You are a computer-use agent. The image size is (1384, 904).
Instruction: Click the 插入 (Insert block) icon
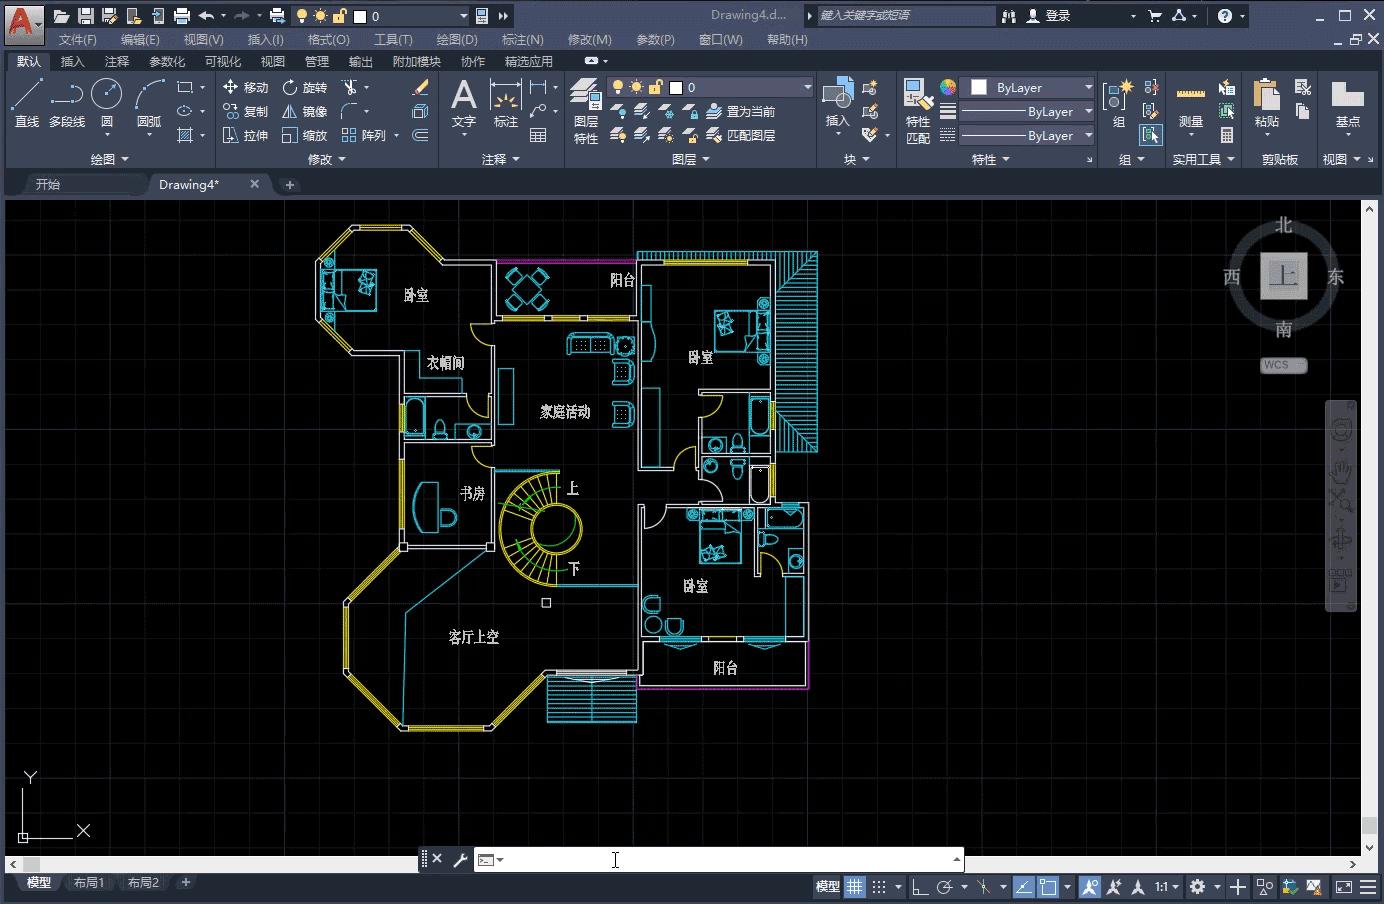(x=837, y=104)
